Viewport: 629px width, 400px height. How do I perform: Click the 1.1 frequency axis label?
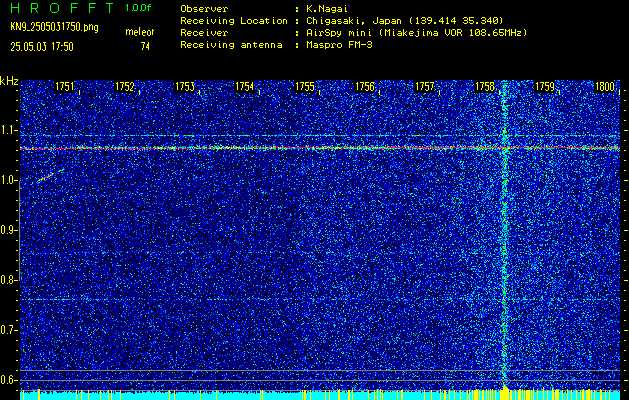(8, 130)
